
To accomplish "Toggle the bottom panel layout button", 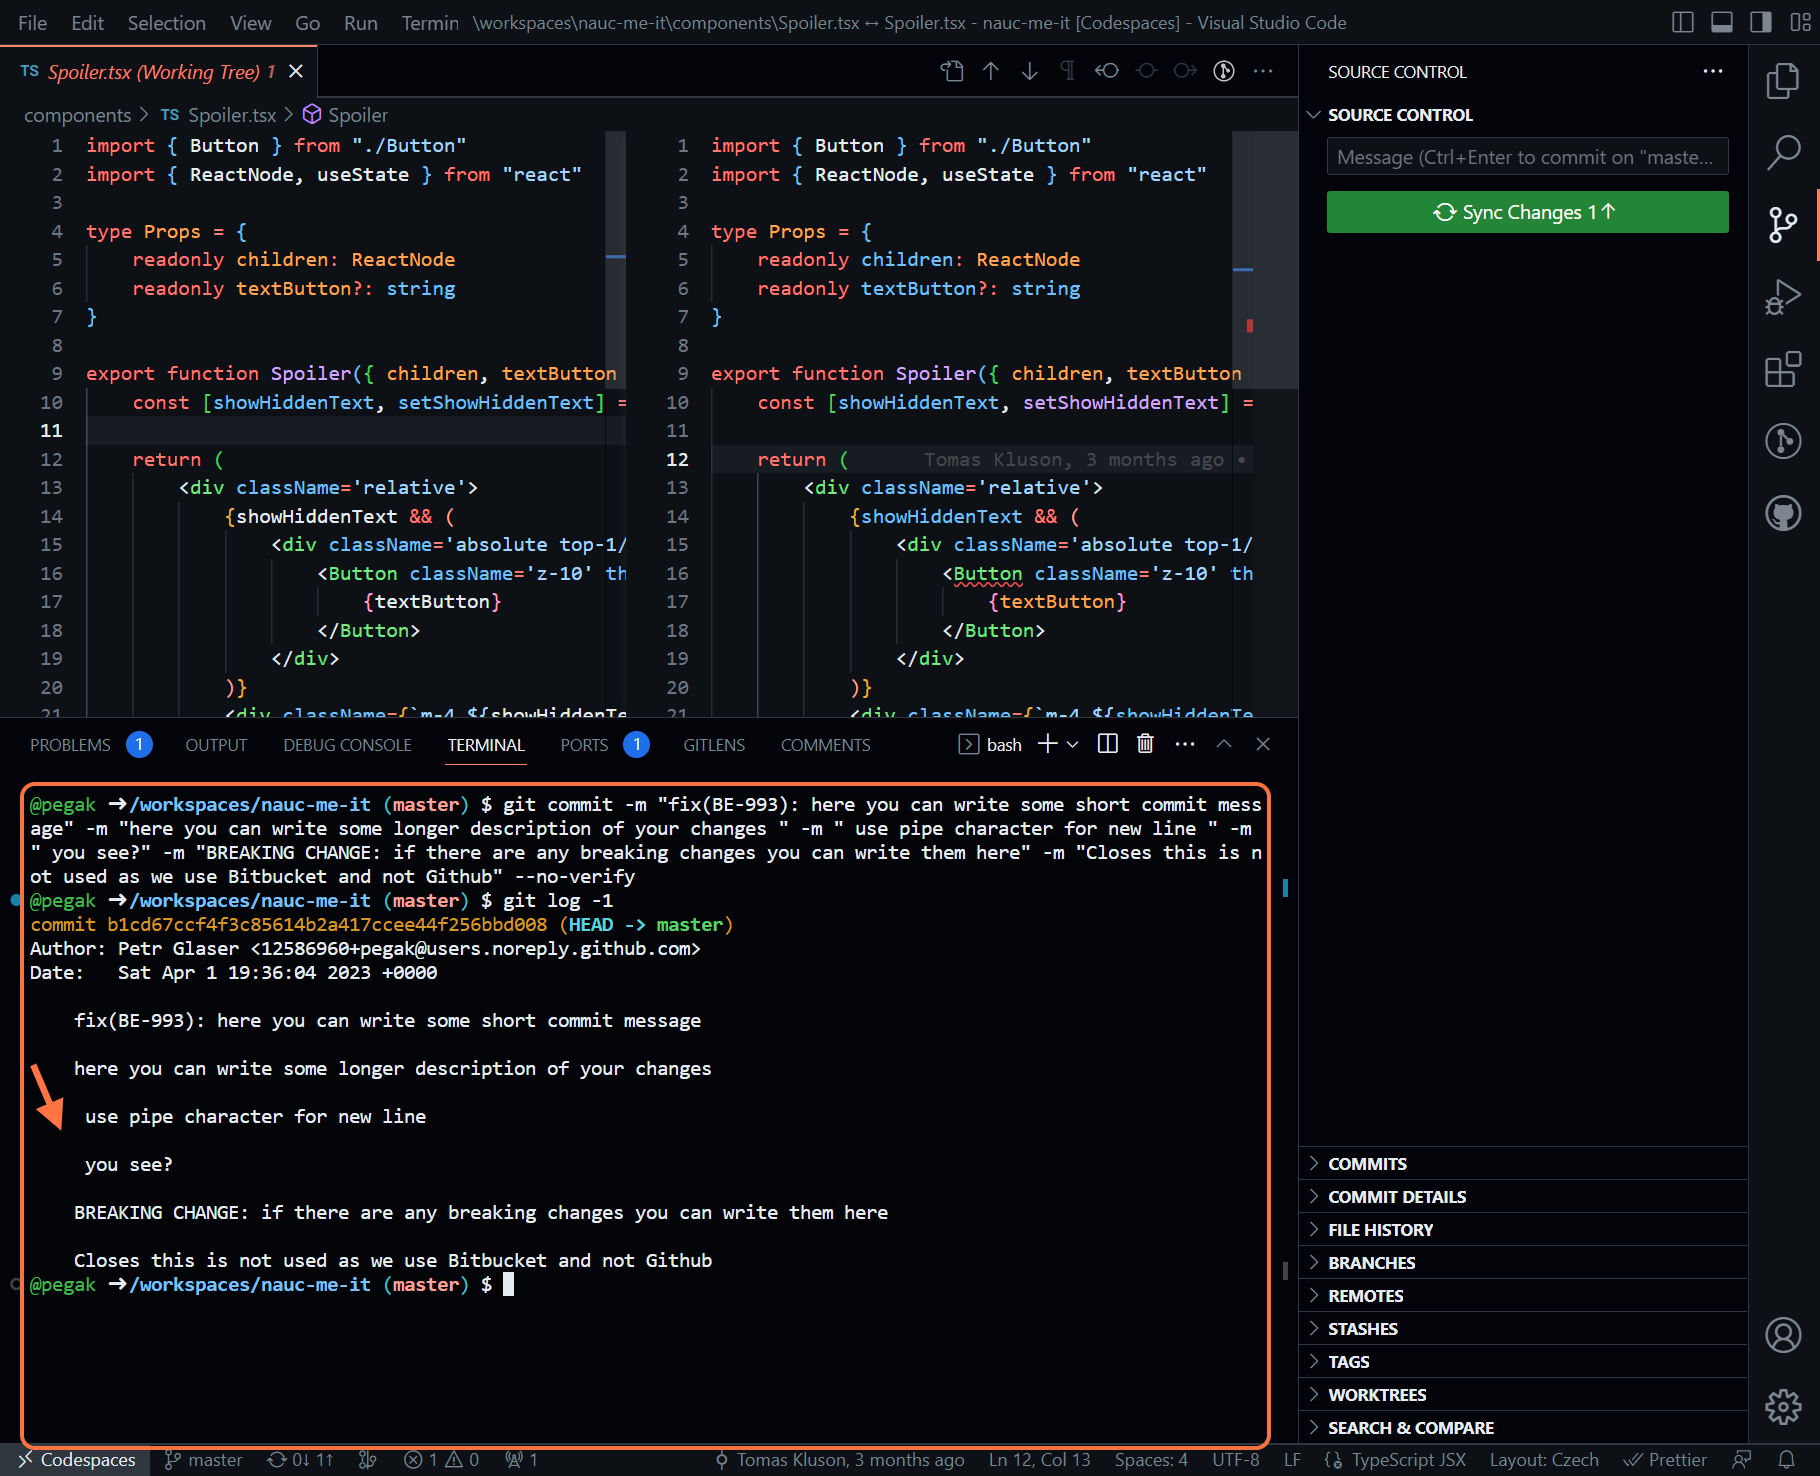I will (x=1722, y=22).
